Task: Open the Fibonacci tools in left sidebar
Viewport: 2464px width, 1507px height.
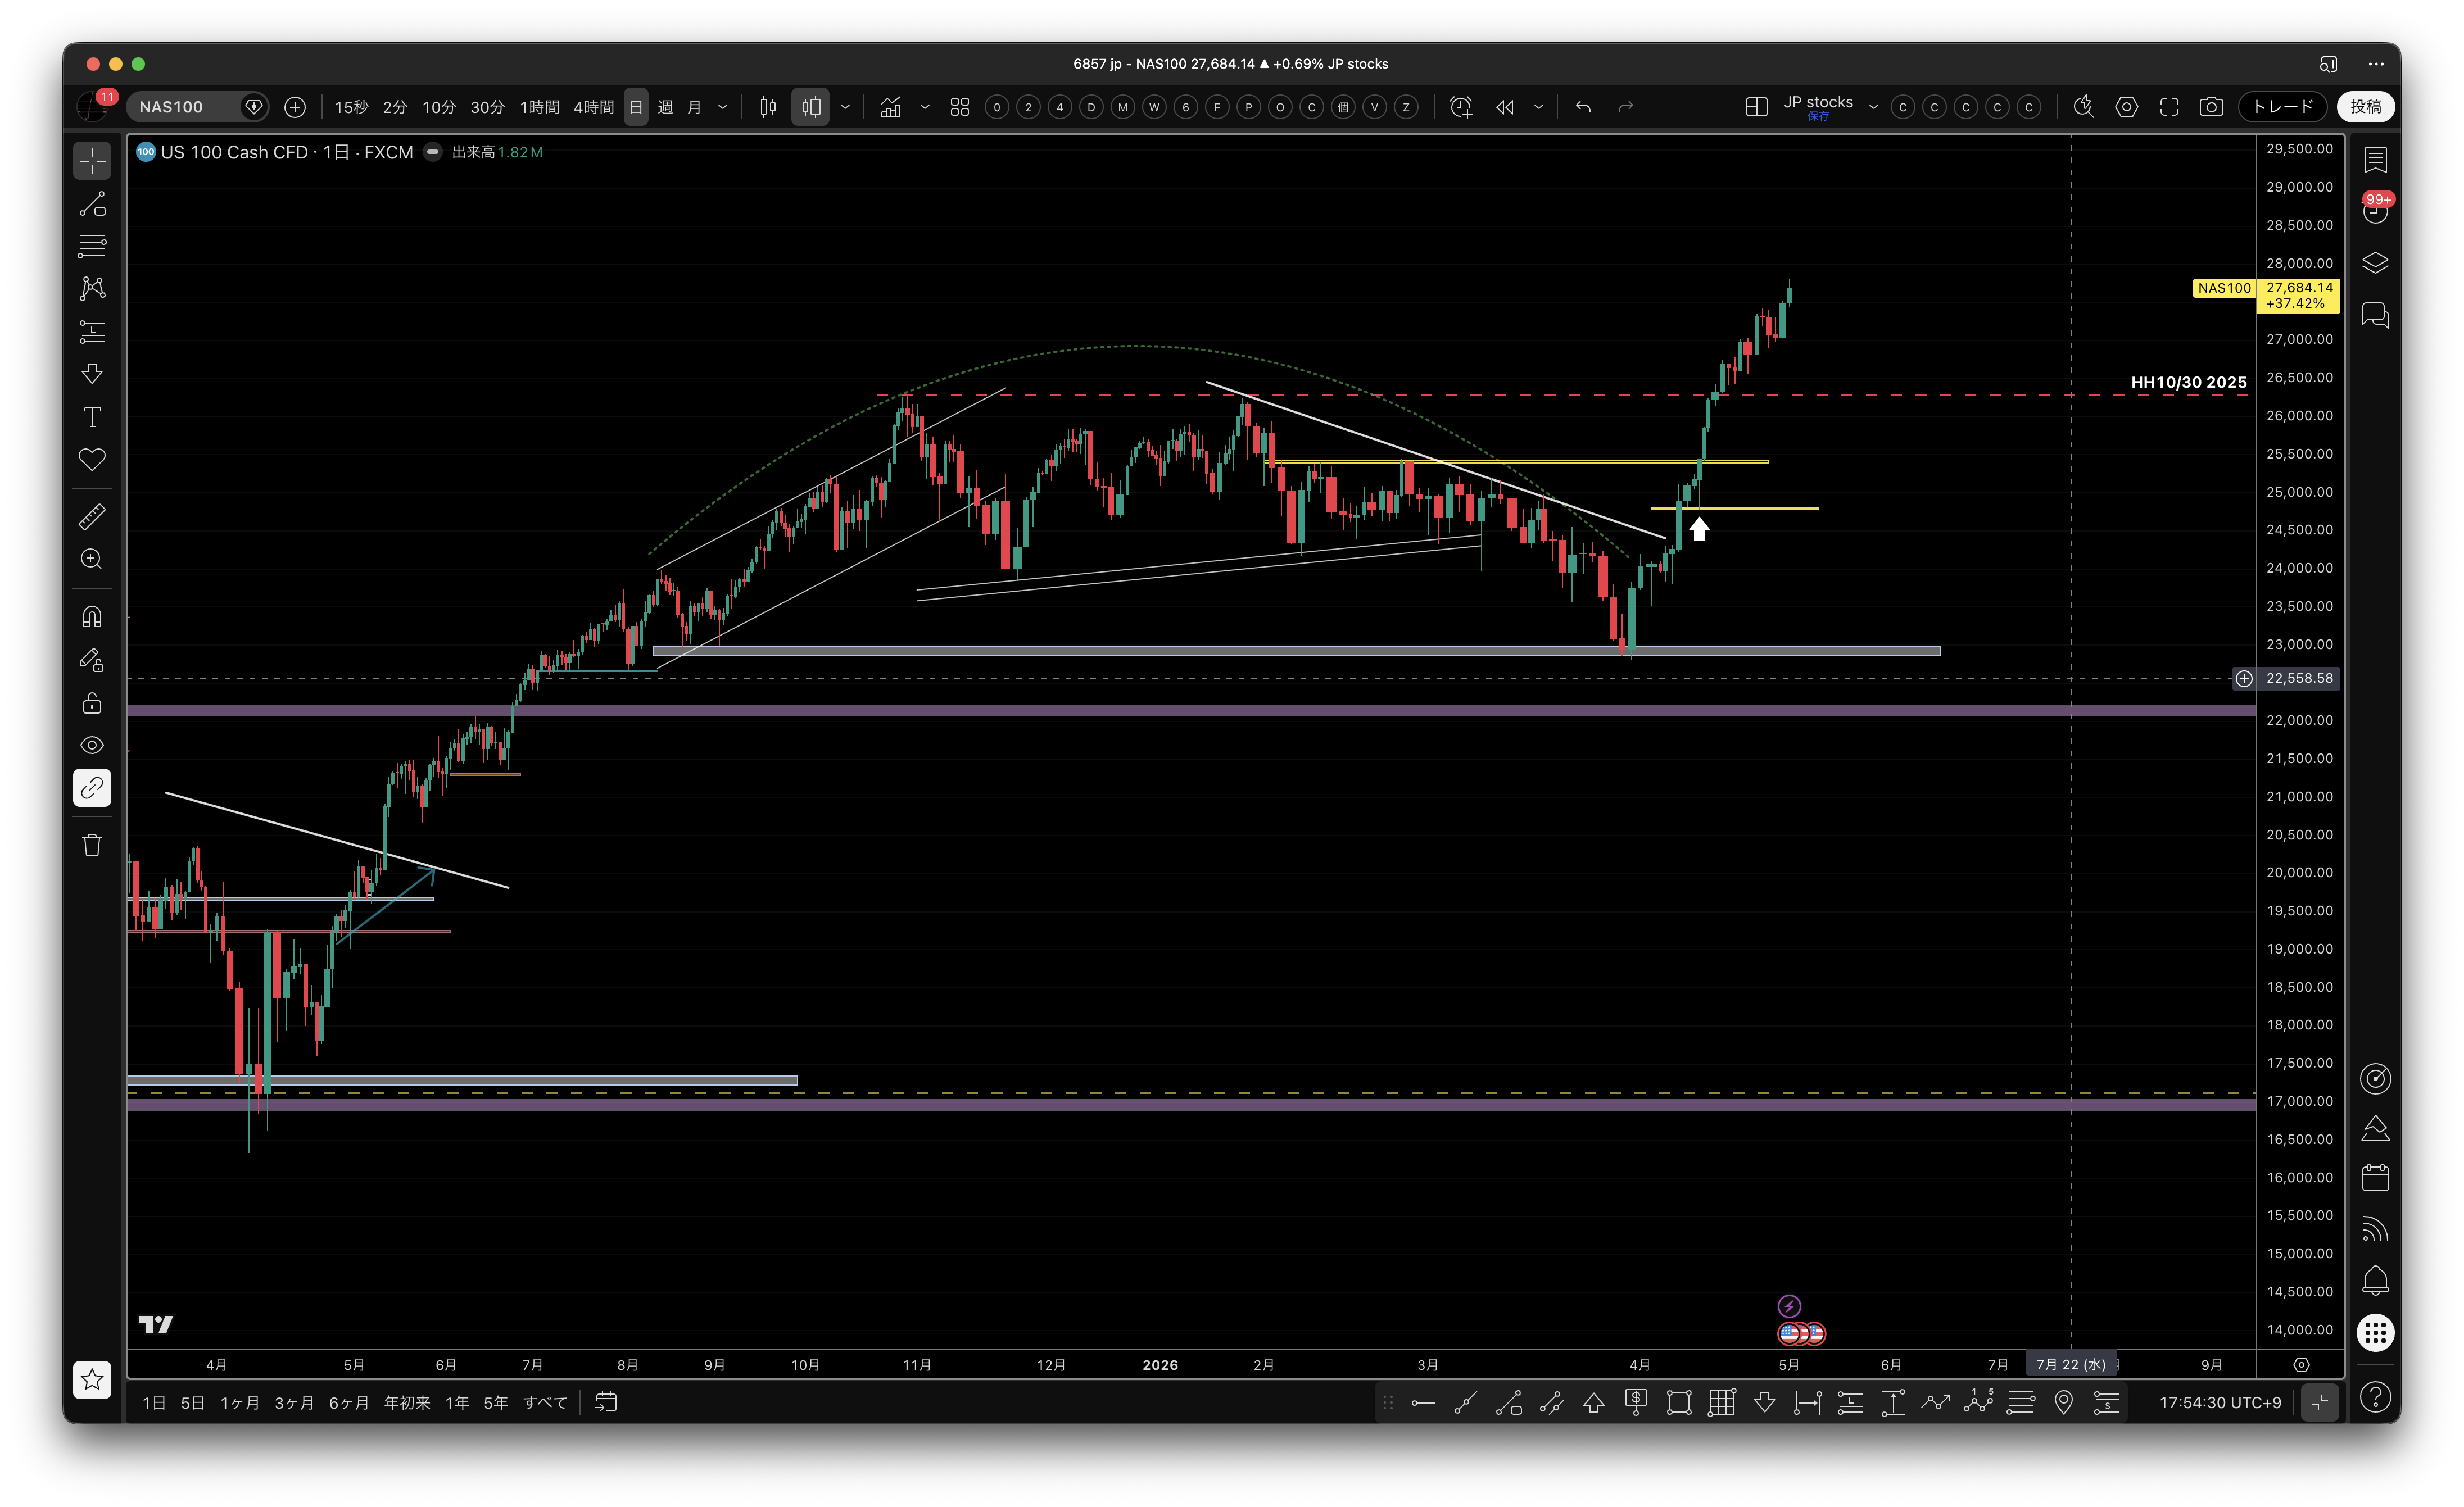Action: click(x=92, y=246)
